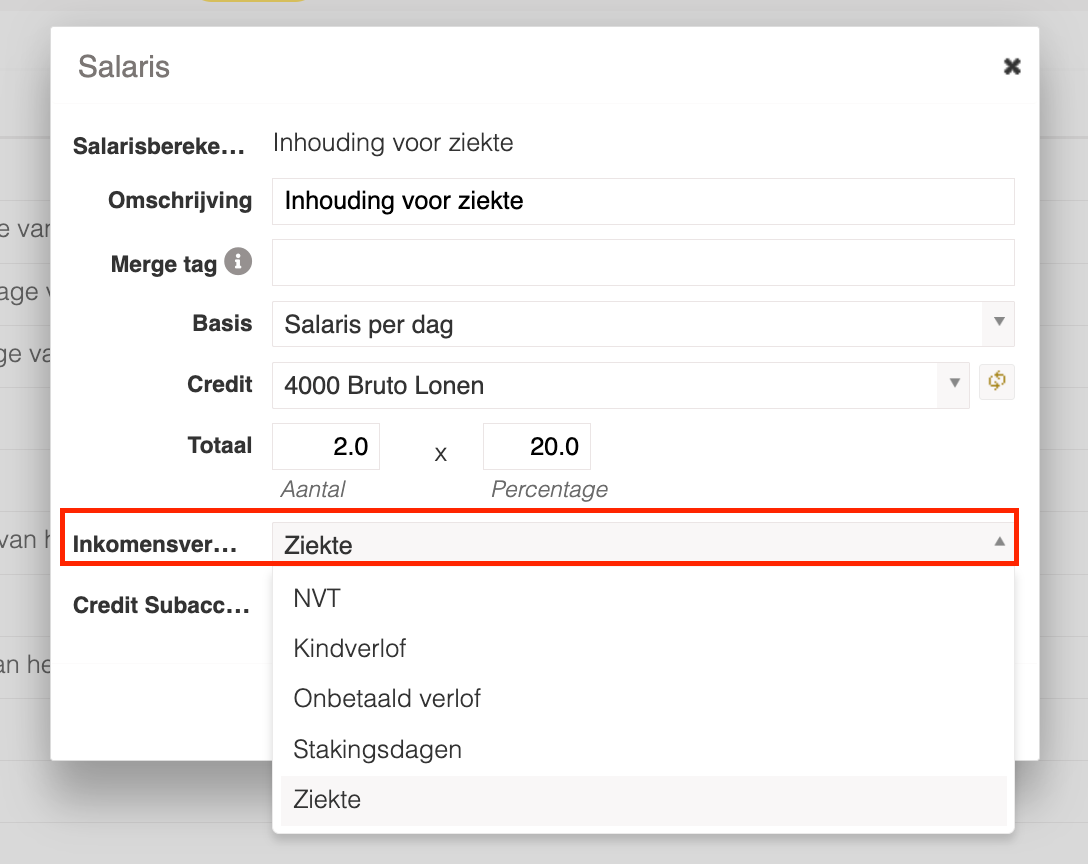The height and width of the screenshot is (864, 1088).
Task: Click the Credit Subacc… label
Action: [160, 605]
